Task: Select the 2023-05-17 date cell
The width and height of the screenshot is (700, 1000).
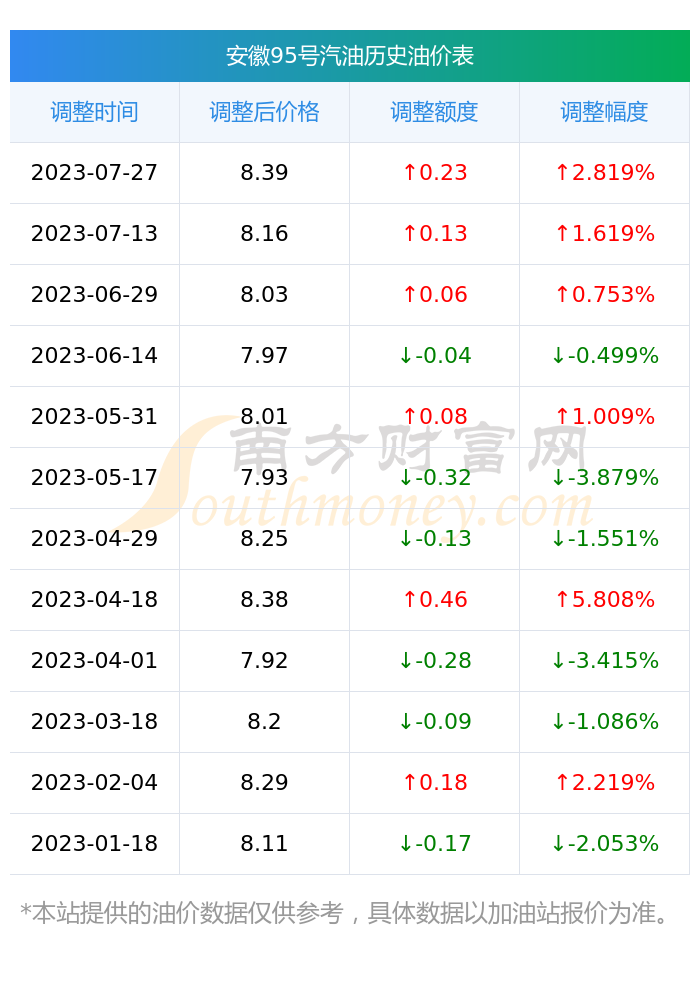Action: click(94, 477)
